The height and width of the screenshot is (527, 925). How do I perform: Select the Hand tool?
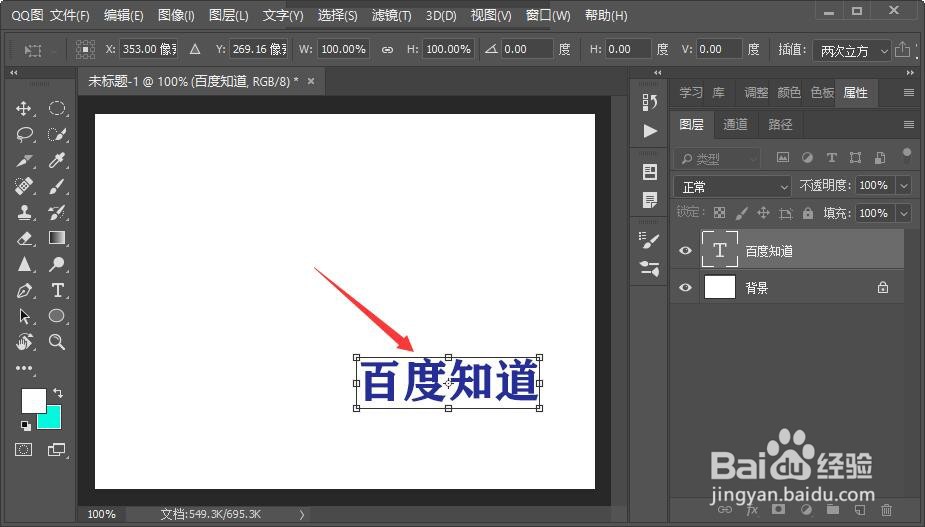pos(24,342)
